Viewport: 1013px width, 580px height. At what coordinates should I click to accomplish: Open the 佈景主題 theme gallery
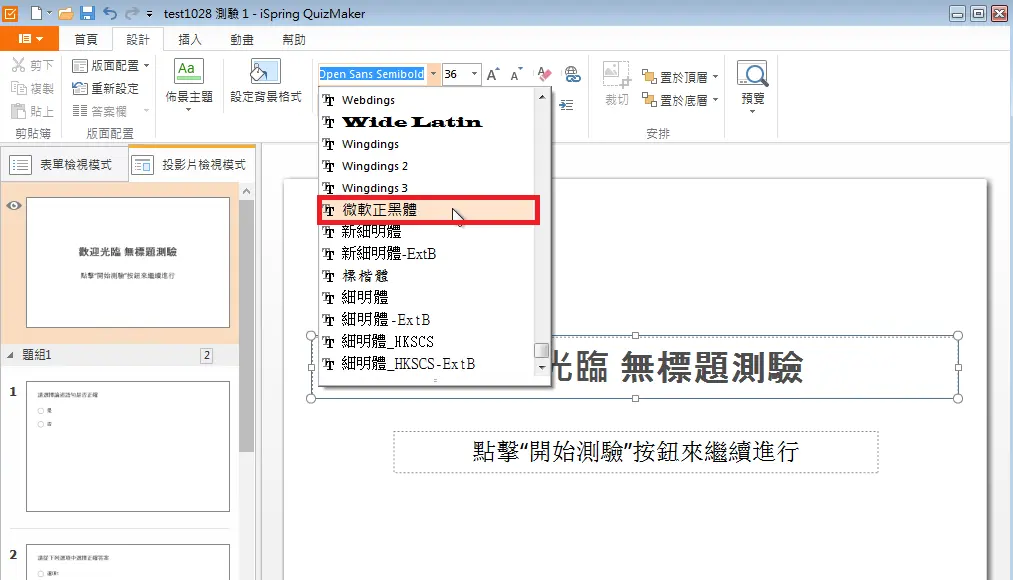(x=189, y=80)
